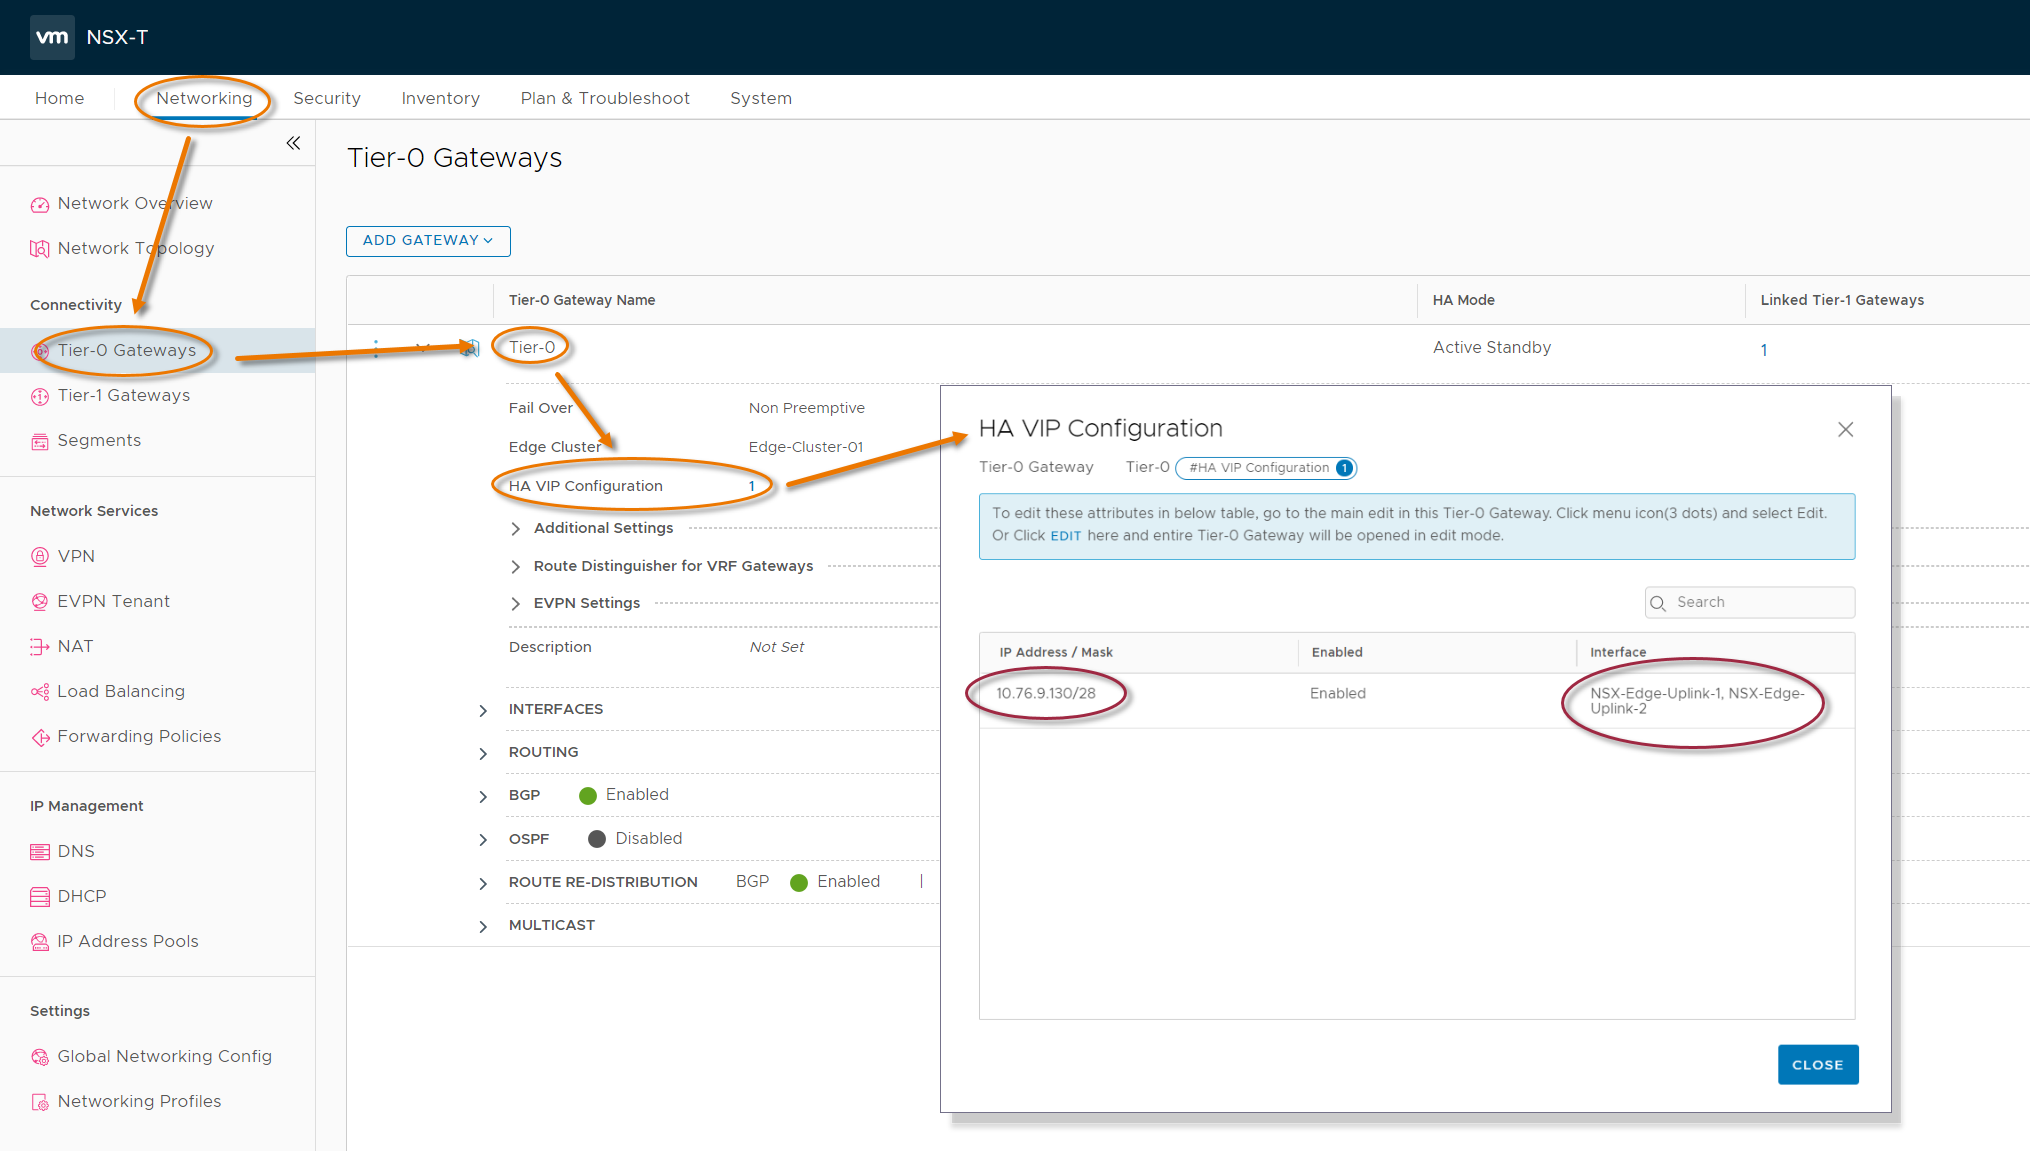Viewport: 2030px width, 1151px height.
Task: Open the Global Networking Config icon
Action: (40, 1057)
